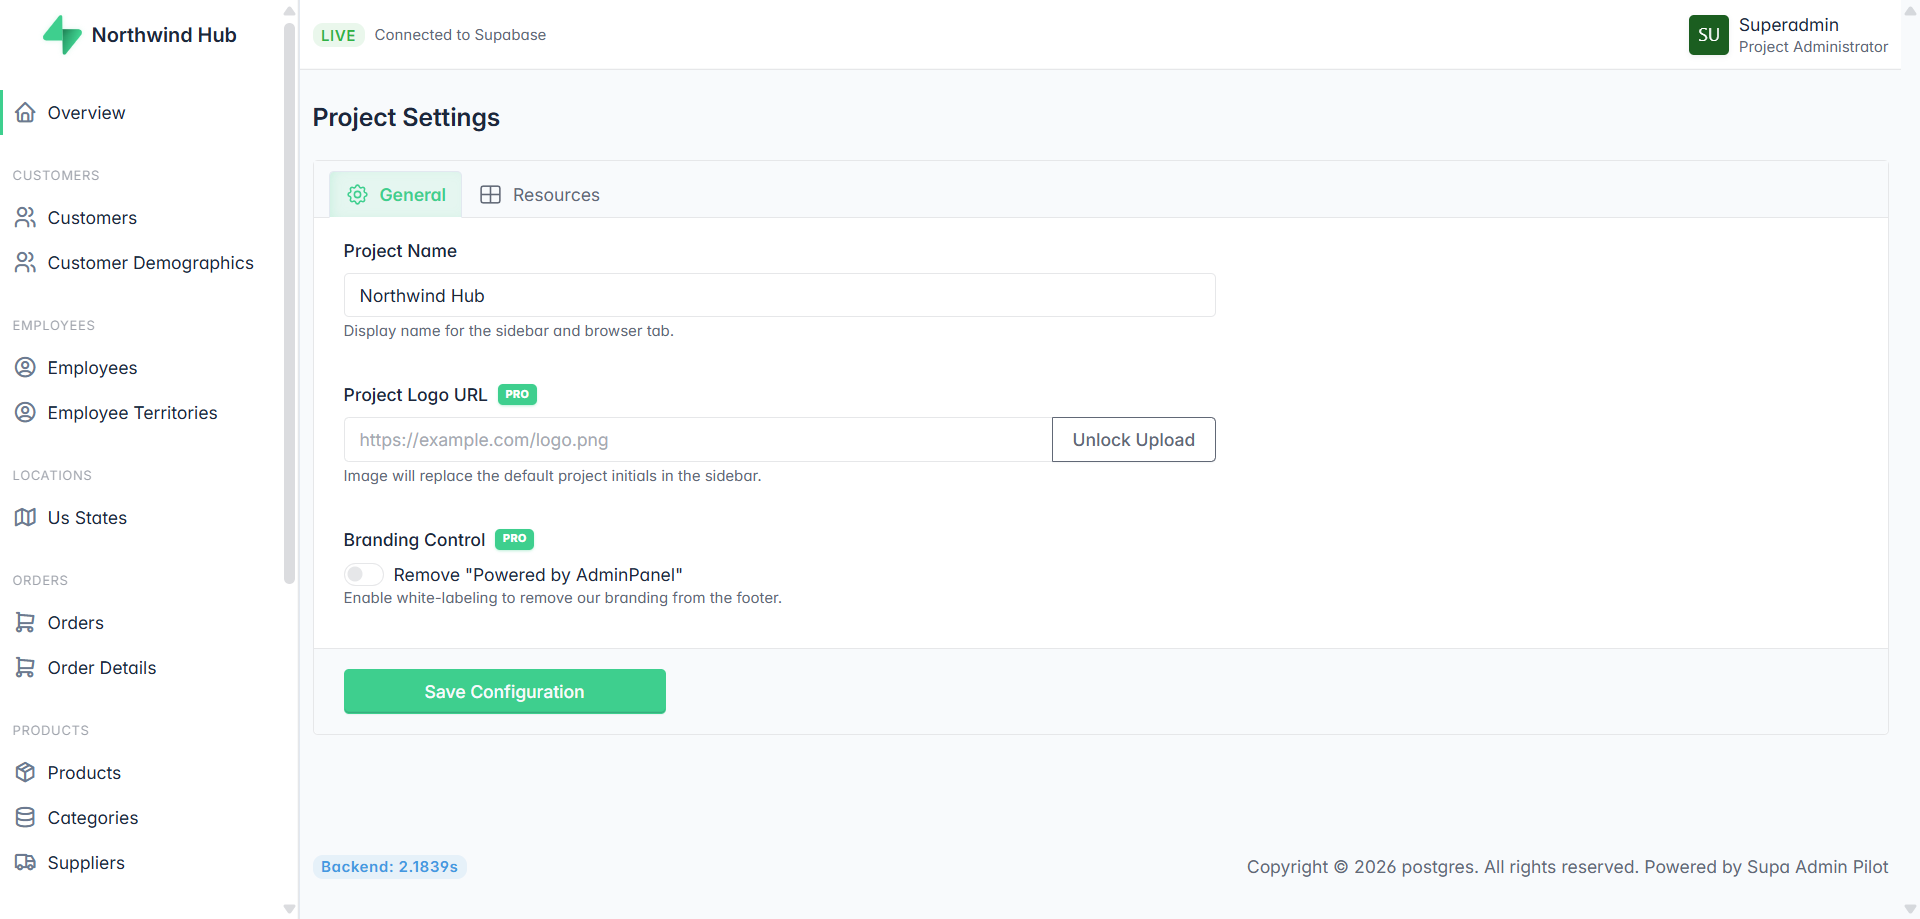Viewport: 1920px width, 919px height.
Task: Go to Order Details page
Action: click(102, 668)
